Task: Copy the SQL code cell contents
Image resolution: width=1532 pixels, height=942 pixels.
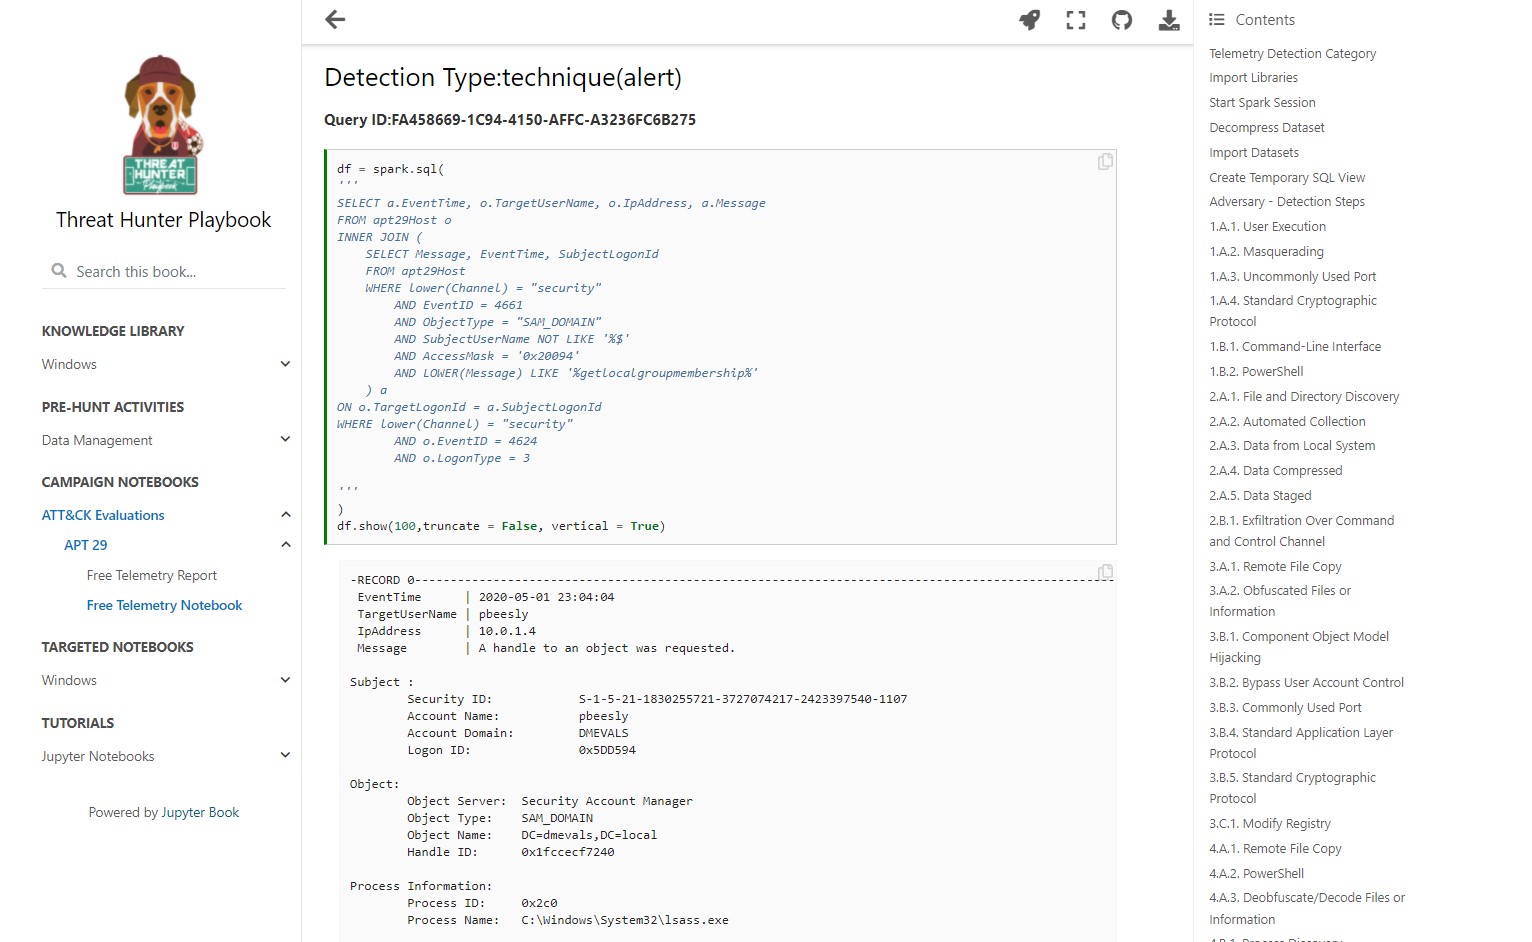Action: tap(1104, 162)
